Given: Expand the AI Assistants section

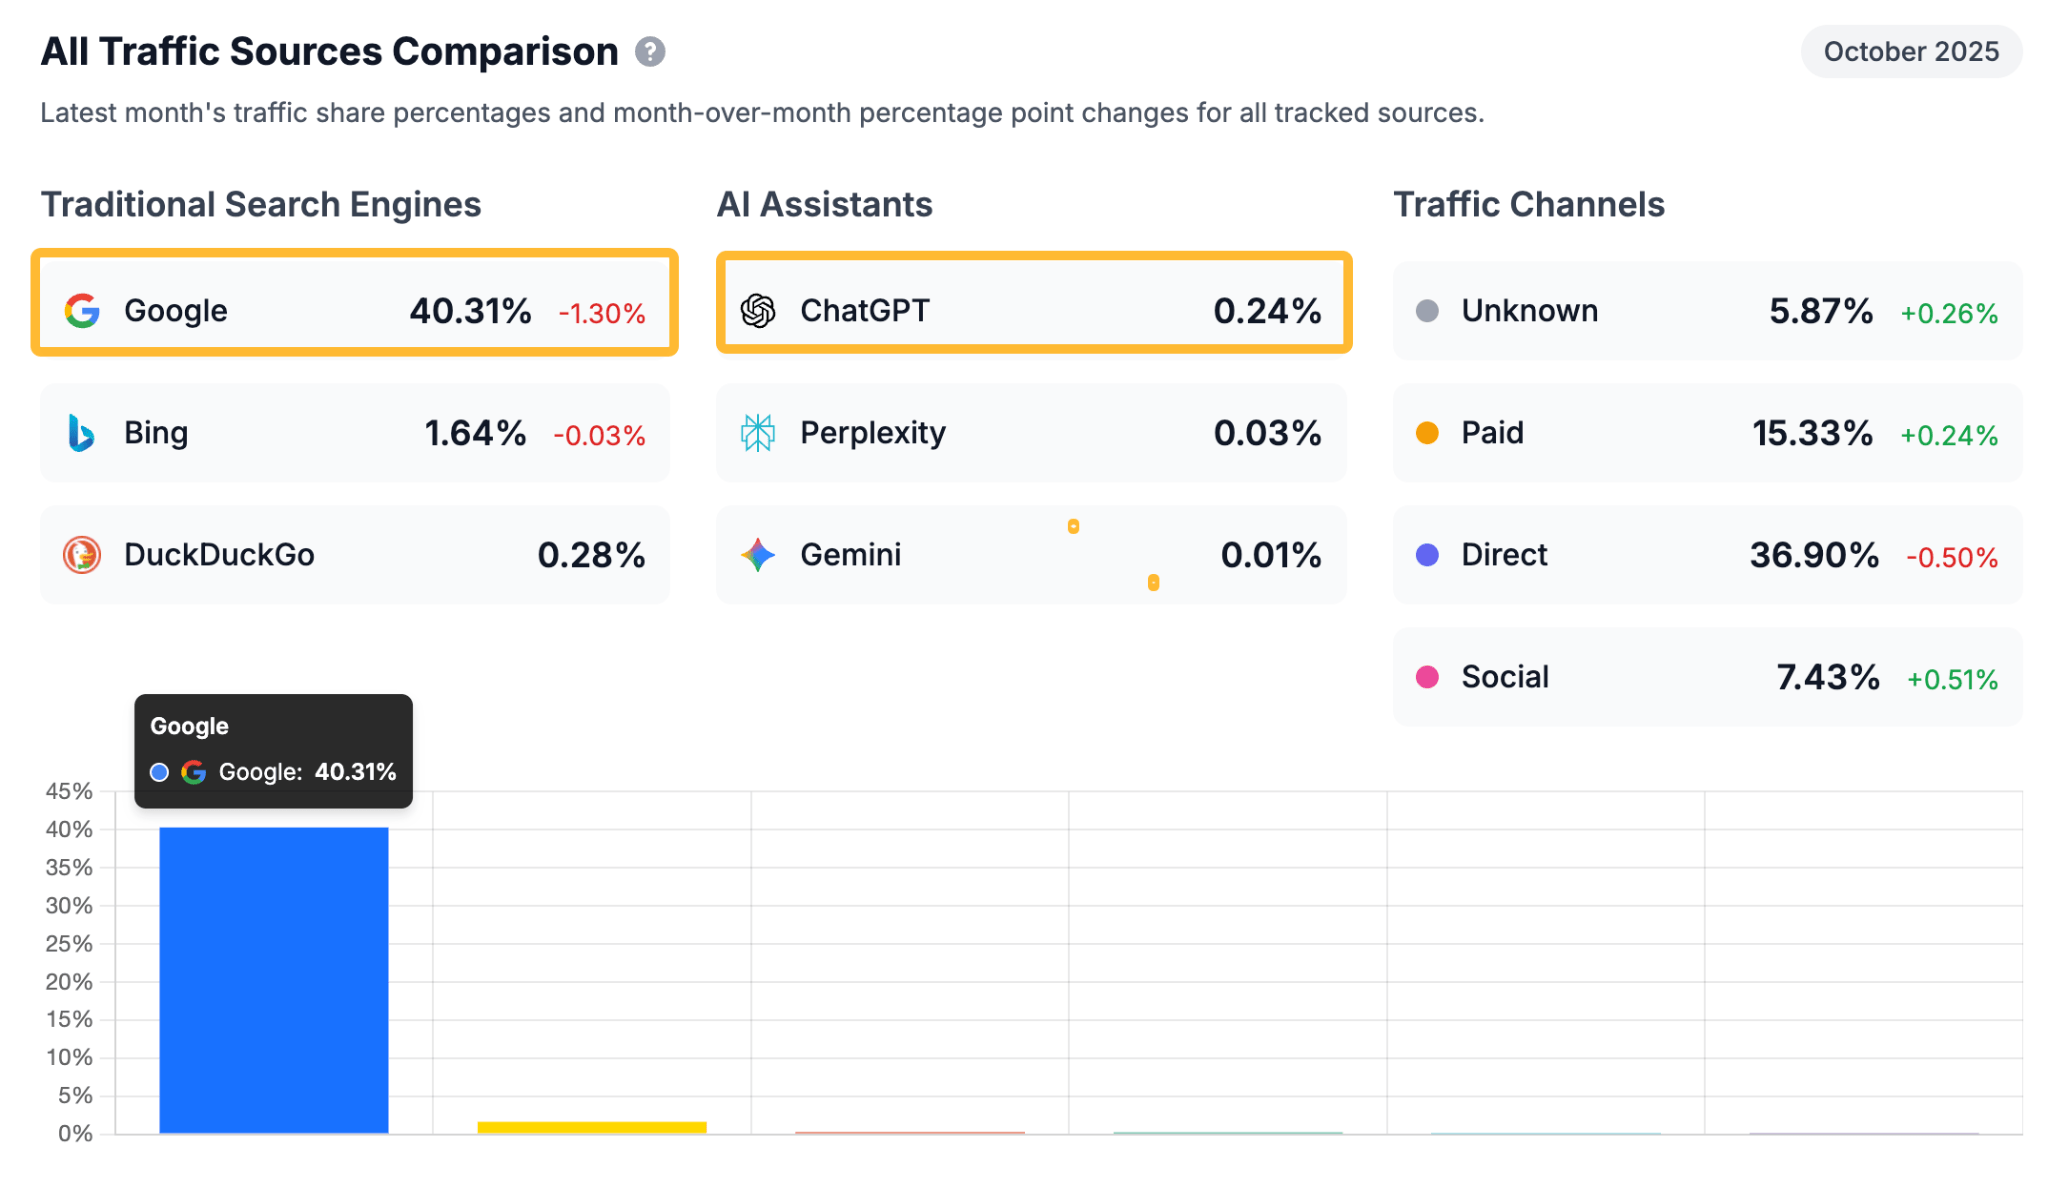Looking at the screenshot, I should tap(825, 204).
